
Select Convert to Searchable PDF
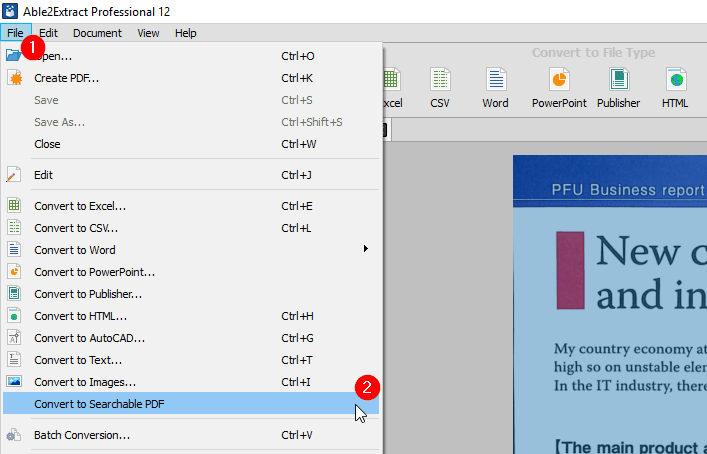[99, 404]
